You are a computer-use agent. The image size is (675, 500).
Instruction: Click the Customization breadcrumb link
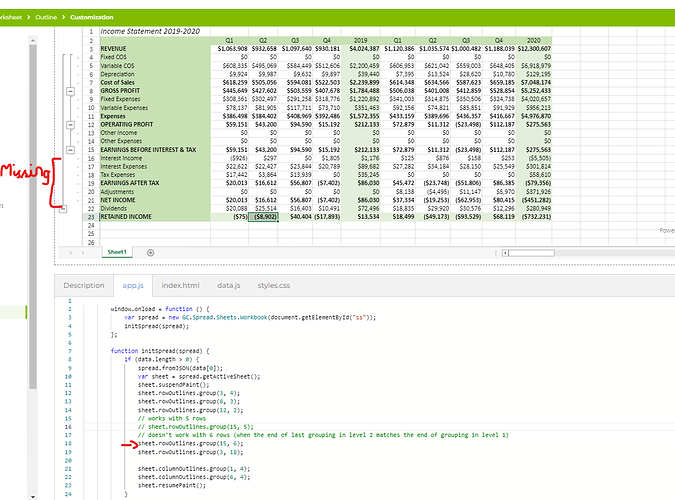(x=91, y=18)
